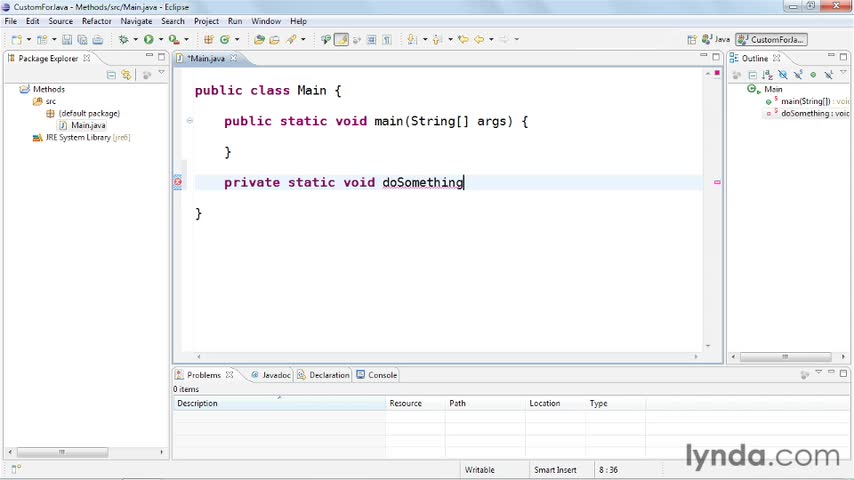Viewport: 854px width, 480px height.
Task: Click the status bar icon at bottom left
Action: (16, 469)
